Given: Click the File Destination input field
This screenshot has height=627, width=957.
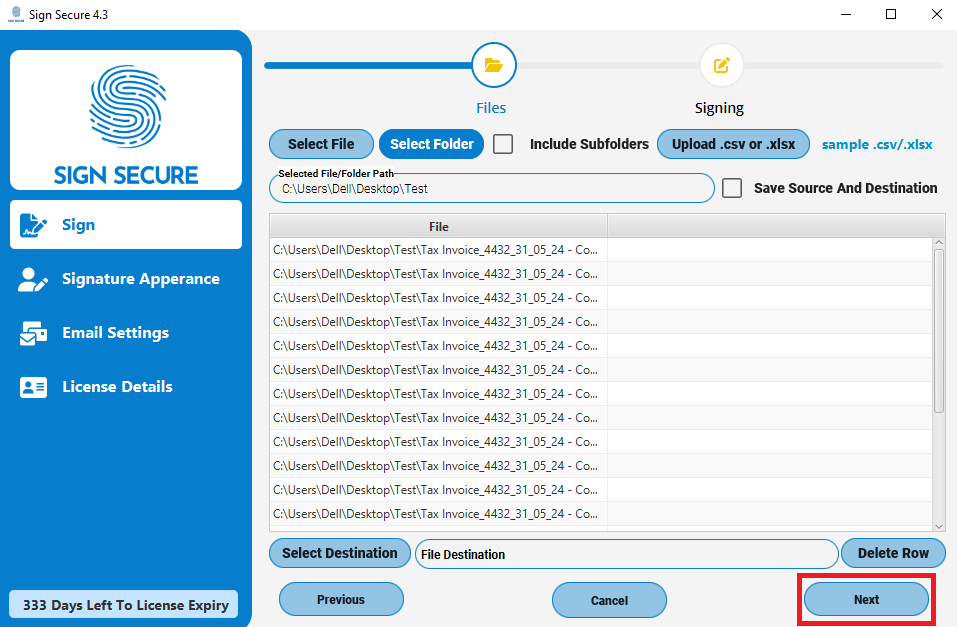Looking at the screenshot, I should (626, 554).
